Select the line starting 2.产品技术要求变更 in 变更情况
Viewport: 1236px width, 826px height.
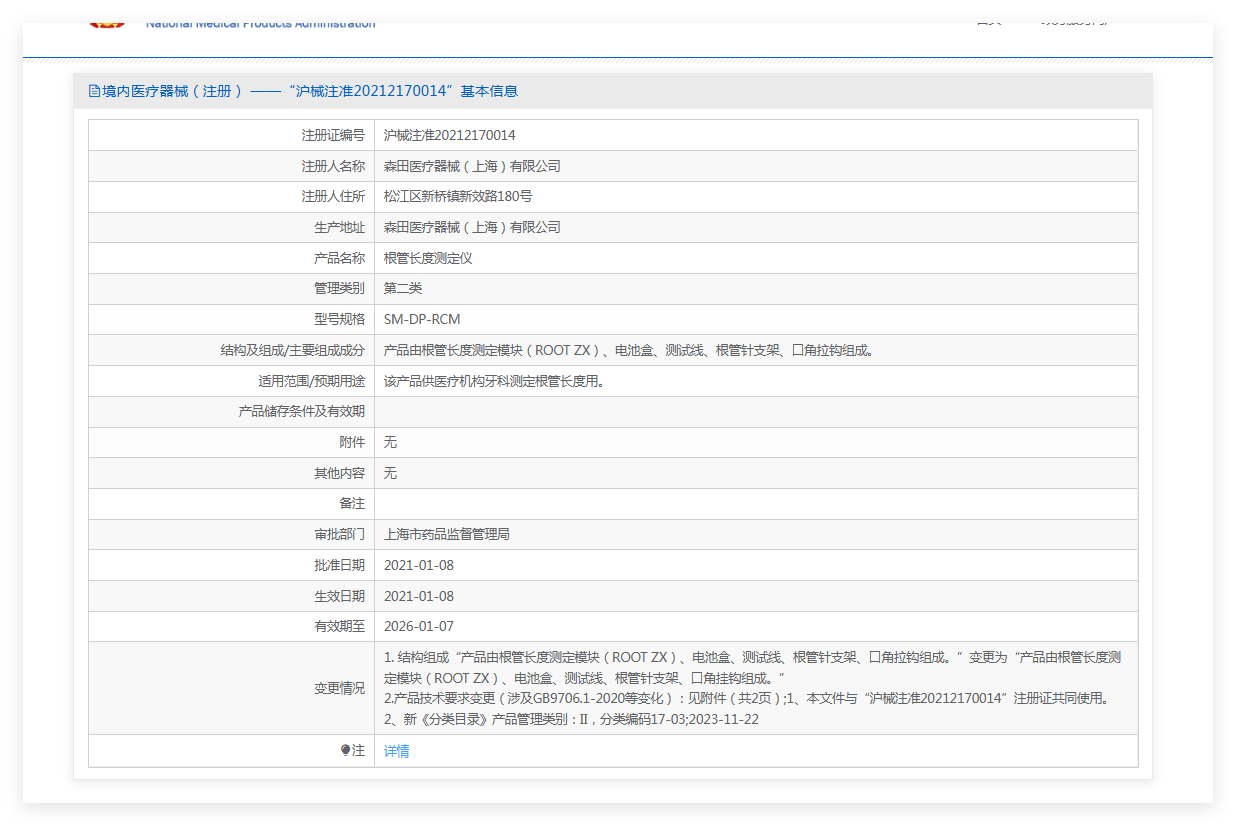click(x=750, y=698)
